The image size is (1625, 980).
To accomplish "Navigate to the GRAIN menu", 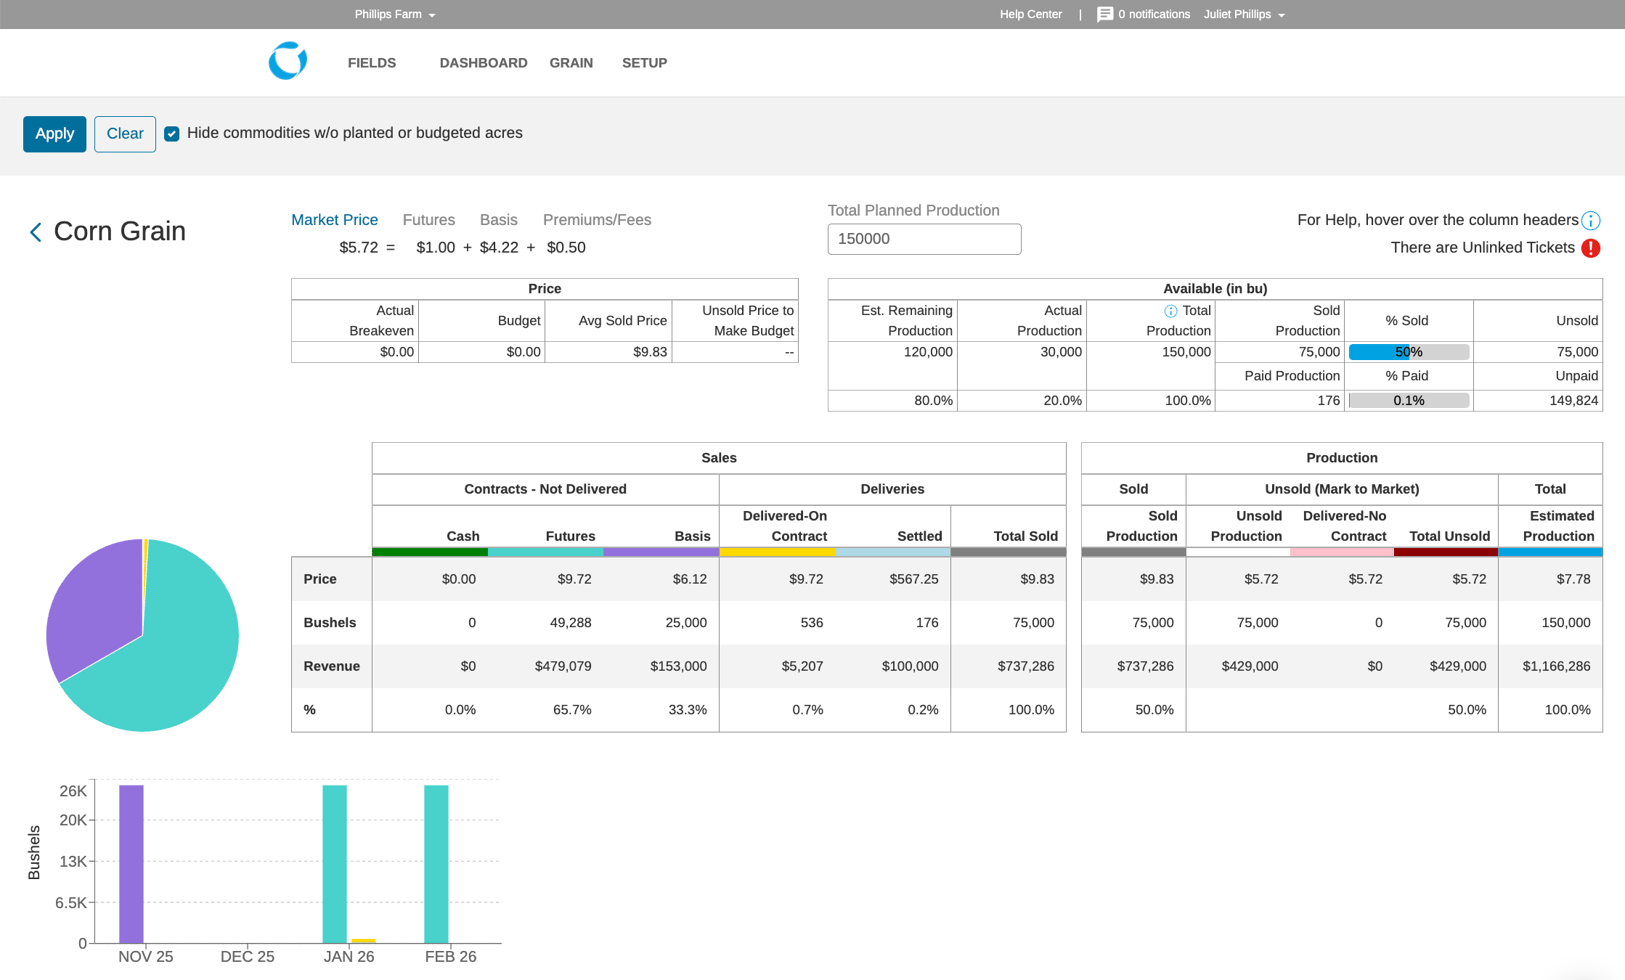I will click(571, 63).
